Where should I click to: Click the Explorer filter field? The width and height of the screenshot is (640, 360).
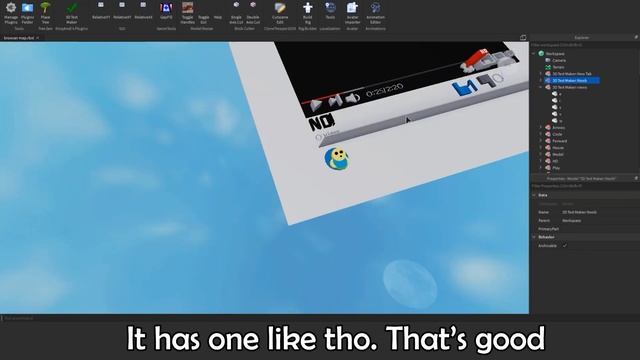tap(584, 45)
